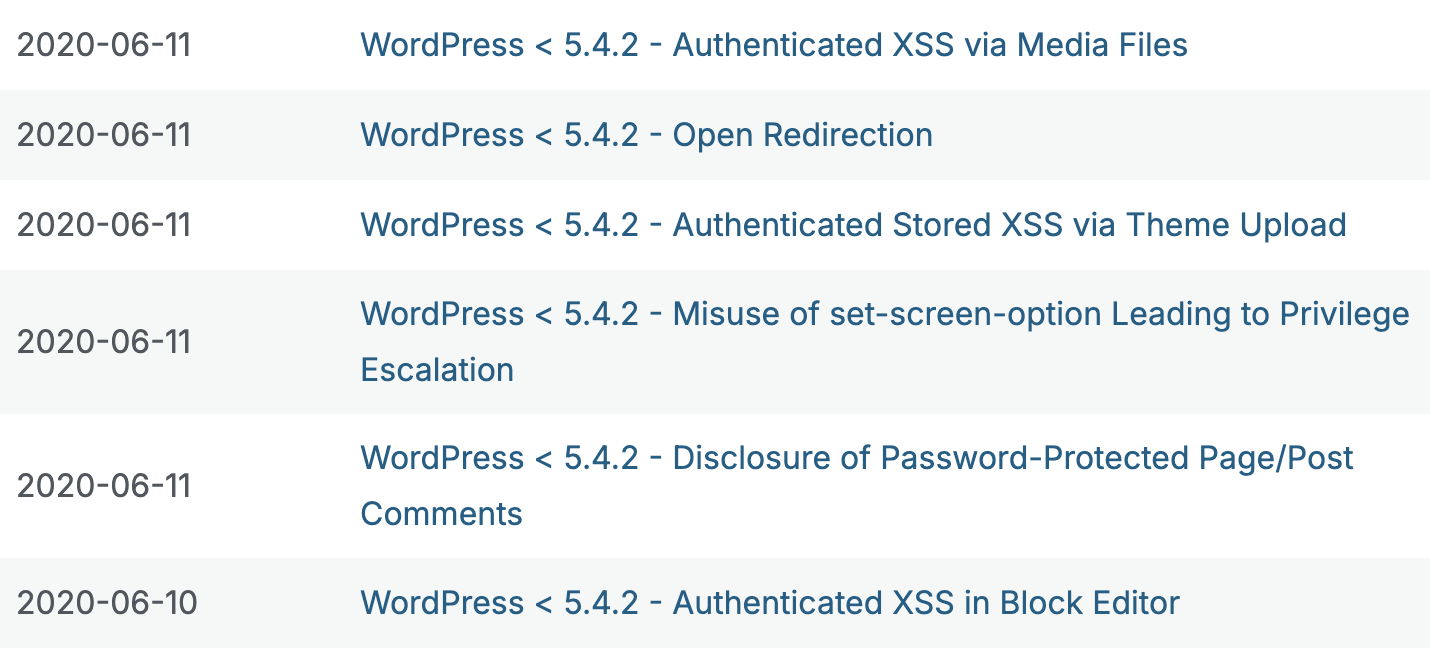The image size is (1430, 650).
Task: Open the Authenticated Stored XSS via Theme Upload advisory
Action: 852,225
